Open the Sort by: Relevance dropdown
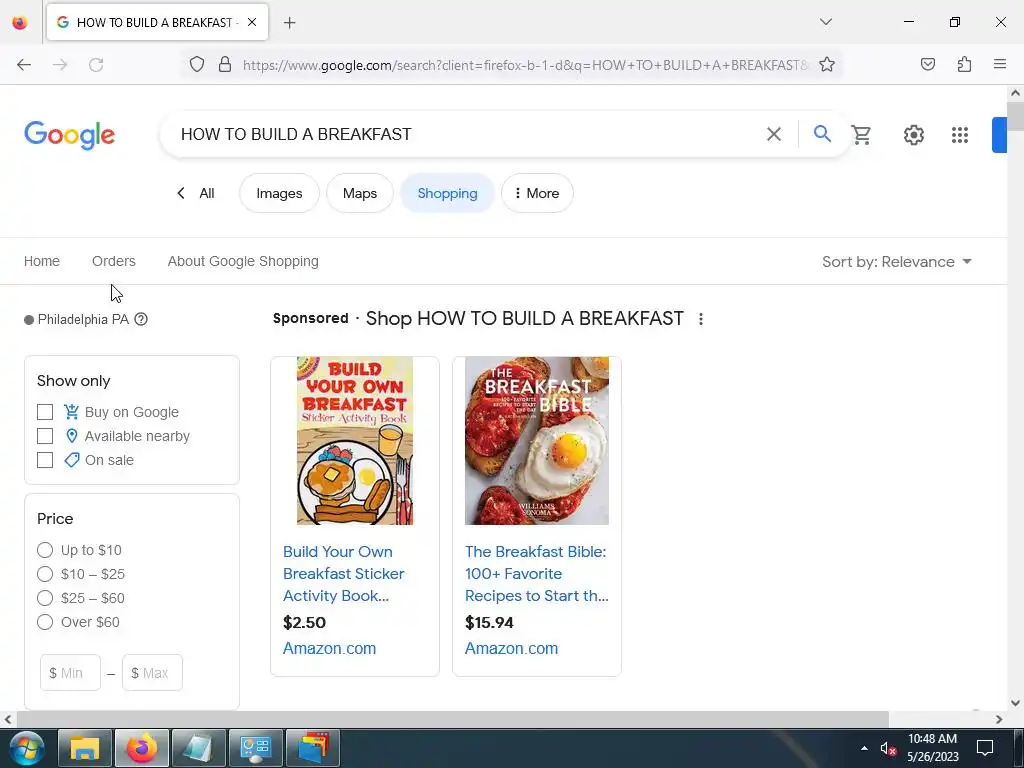This screenshot has width=1024, height=768. (x=897, y=262)
